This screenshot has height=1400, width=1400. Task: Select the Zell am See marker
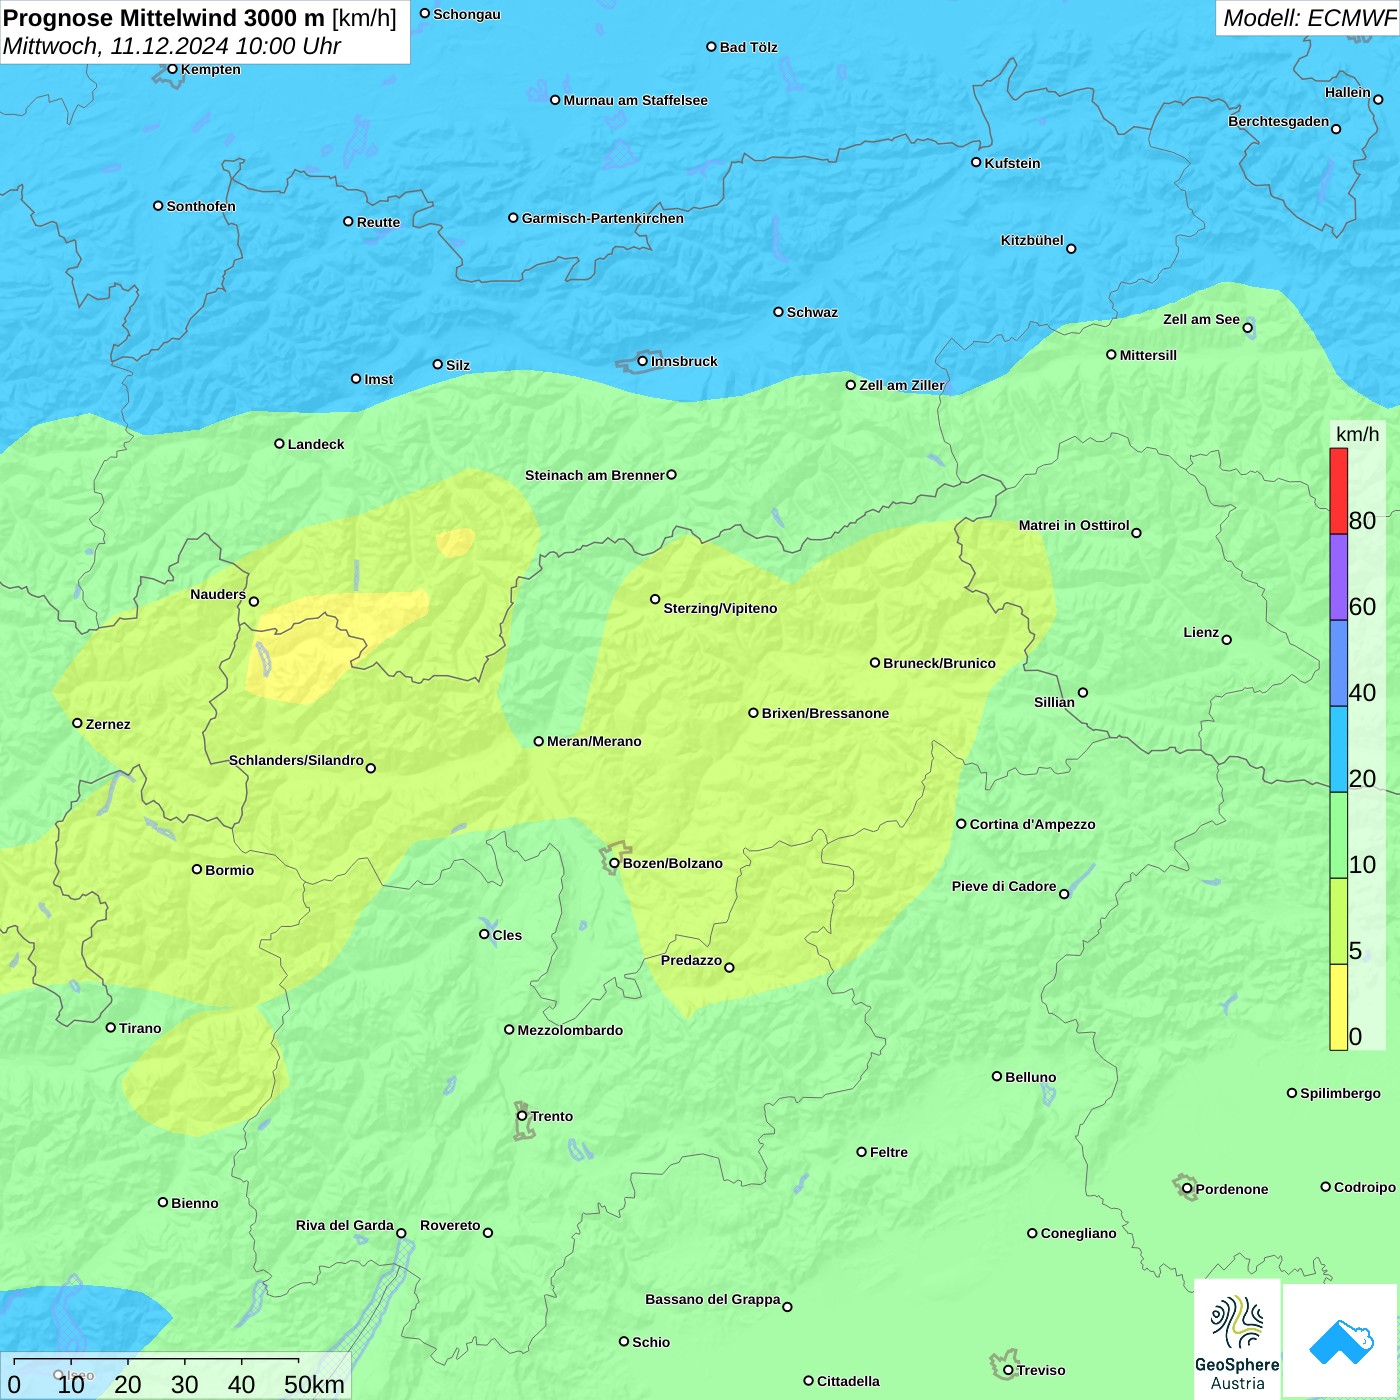[x=1247, y=327]
